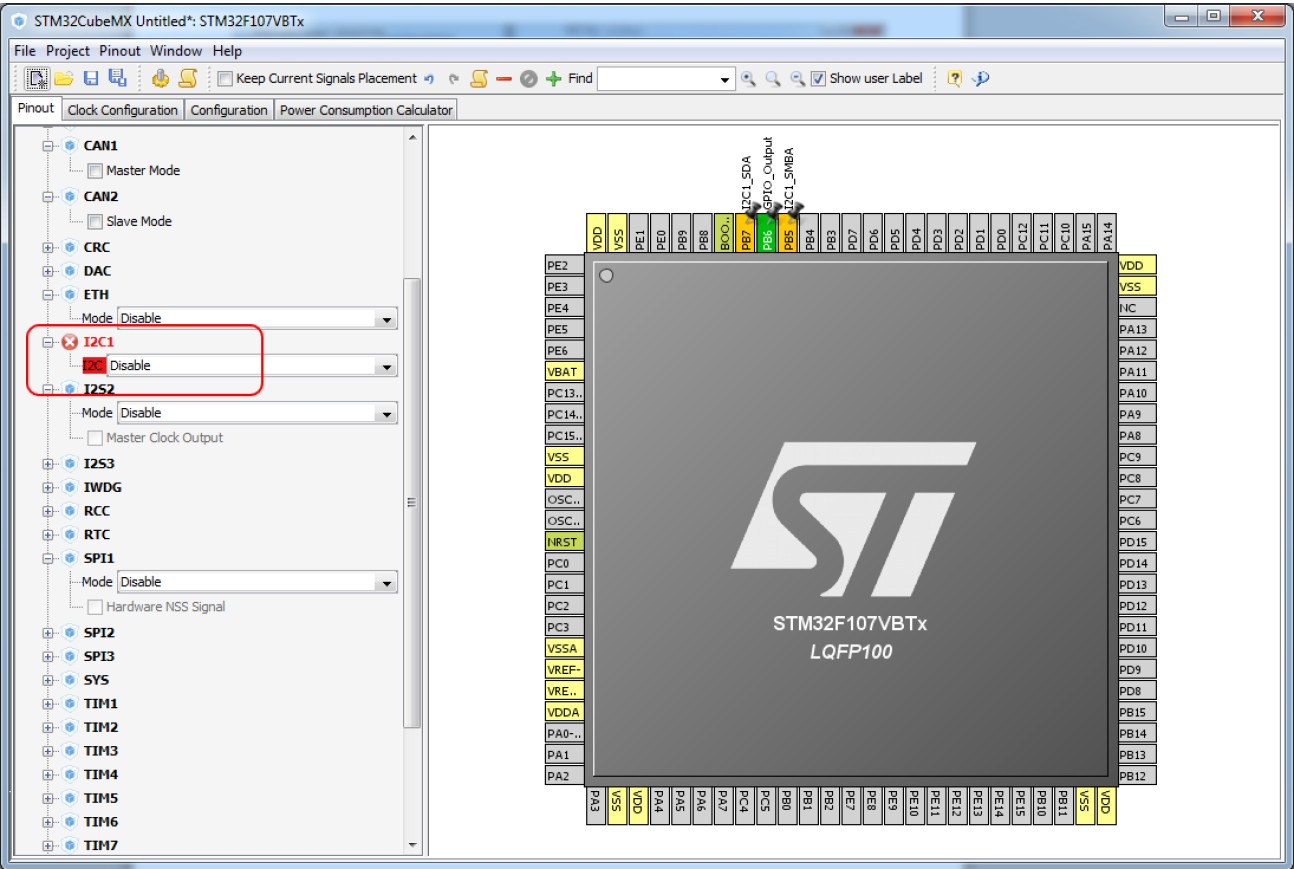
Task: Click the PA13 pin on the chip
Action: click(1137, 329)
